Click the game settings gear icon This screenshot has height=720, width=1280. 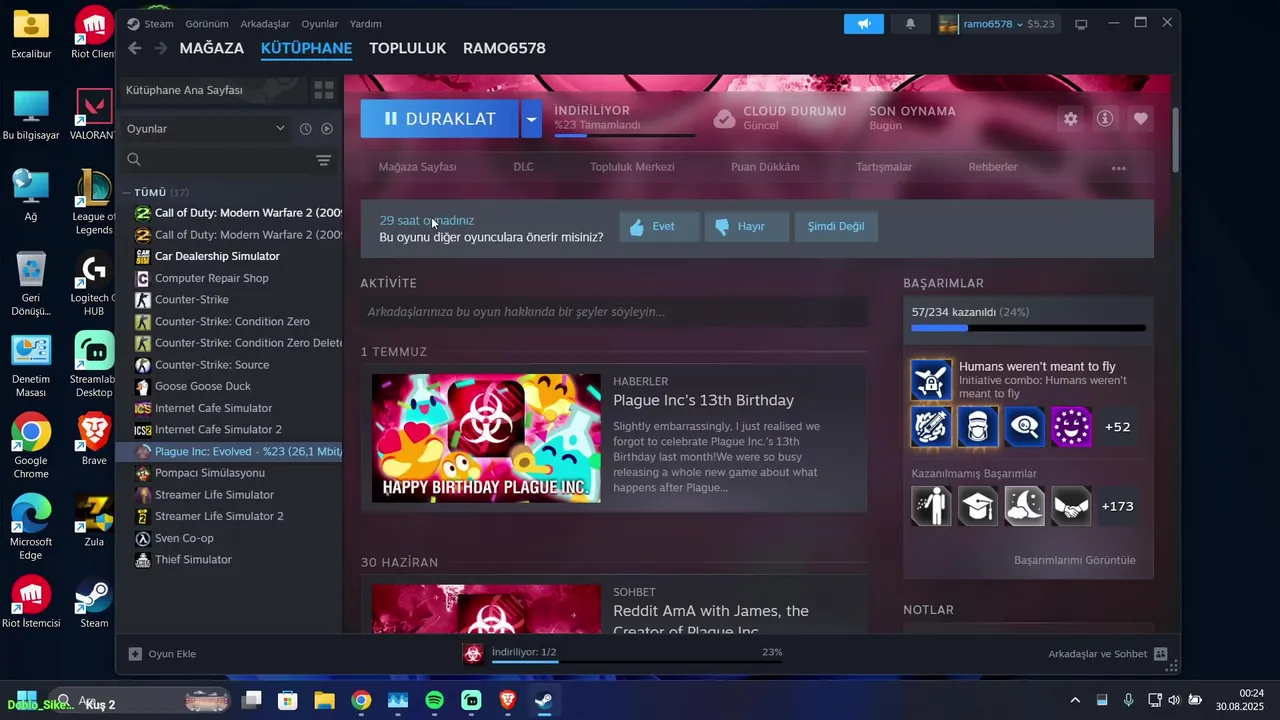(1071, 118)
